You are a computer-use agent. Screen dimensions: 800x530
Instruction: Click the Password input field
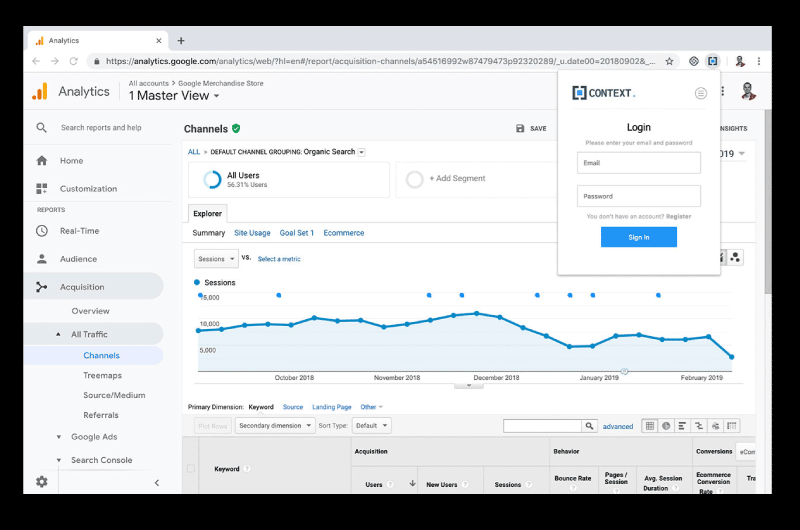639,196
